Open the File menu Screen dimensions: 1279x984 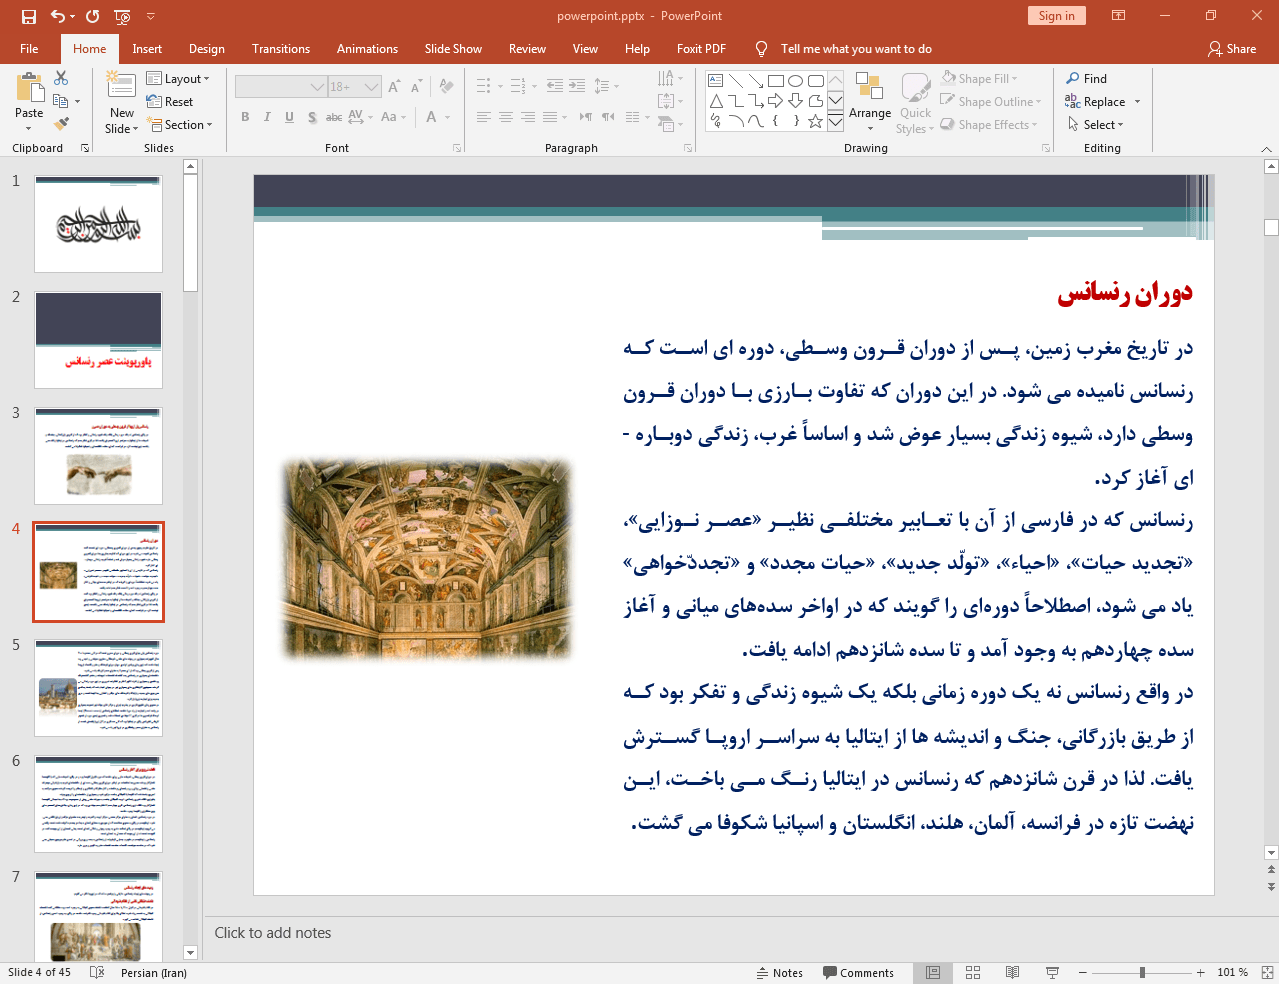(29, 49)
